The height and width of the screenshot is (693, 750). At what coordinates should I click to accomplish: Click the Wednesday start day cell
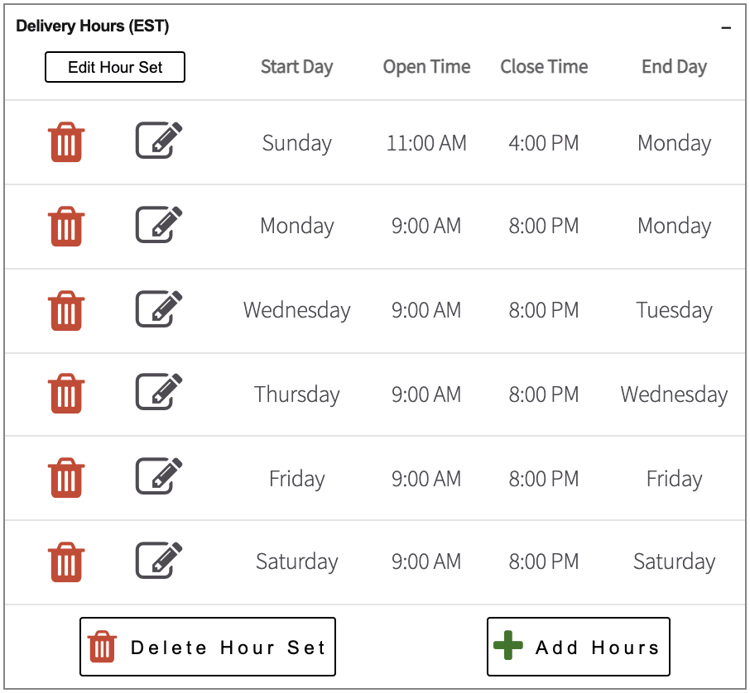pos(297,310)
